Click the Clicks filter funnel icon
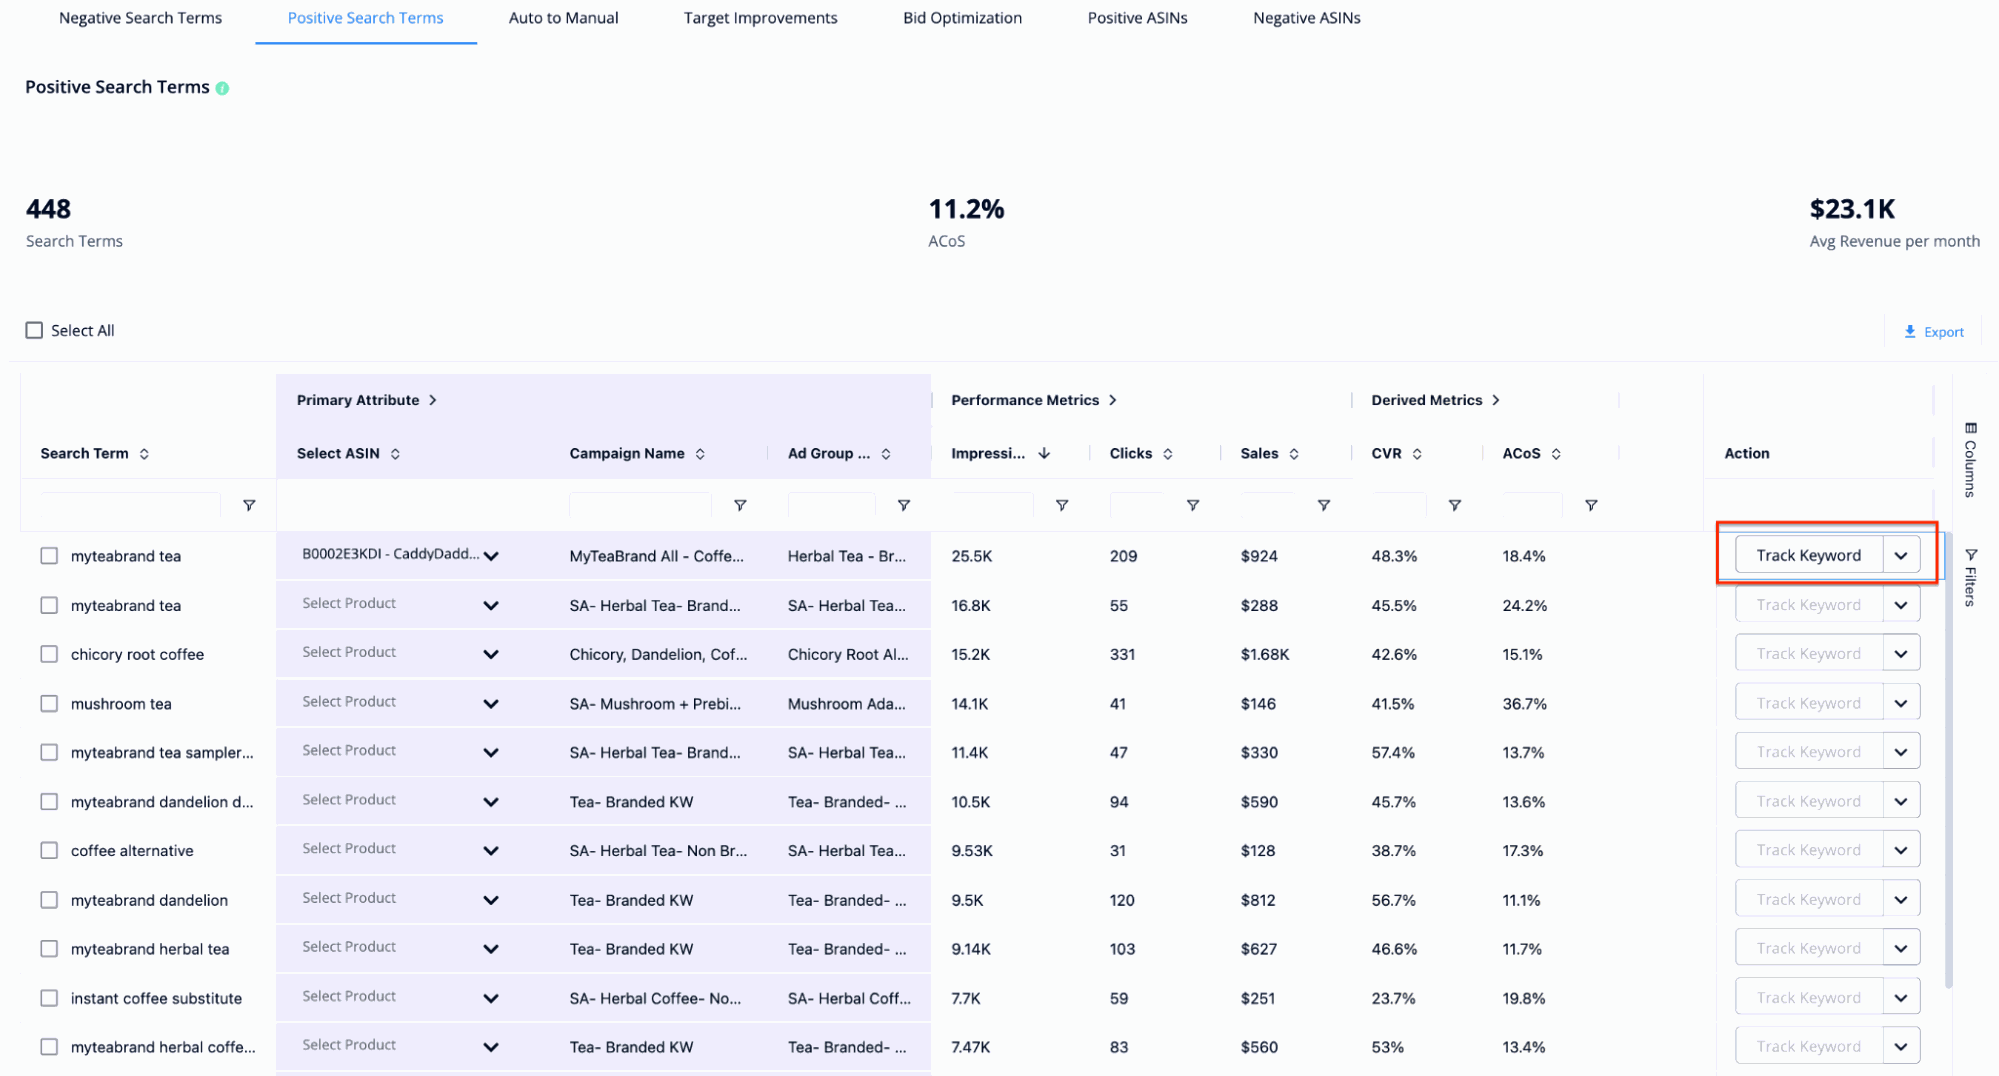Viewport: 1999px width, 1076px height. [x=1192, y=506]
